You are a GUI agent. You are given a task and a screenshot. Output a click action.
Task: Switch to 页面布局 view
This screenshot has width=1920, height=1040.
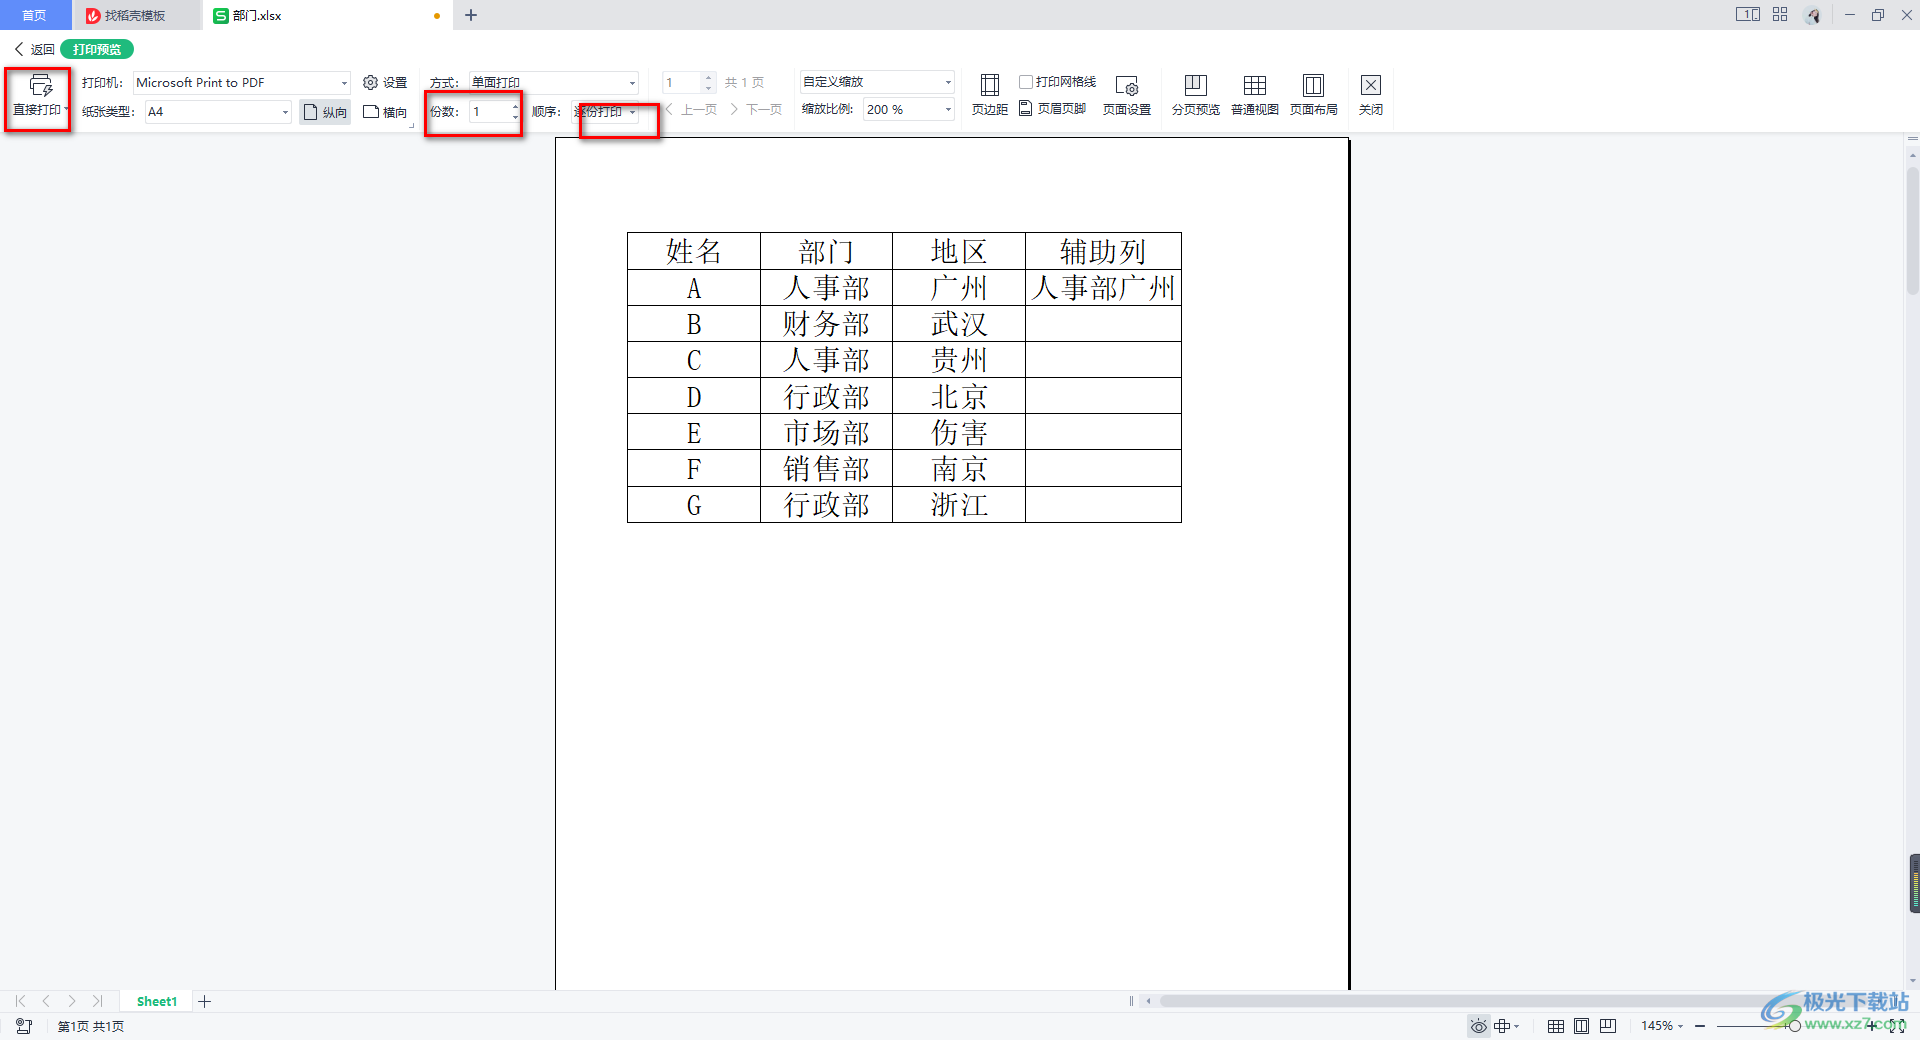[x=1313, y=96]
